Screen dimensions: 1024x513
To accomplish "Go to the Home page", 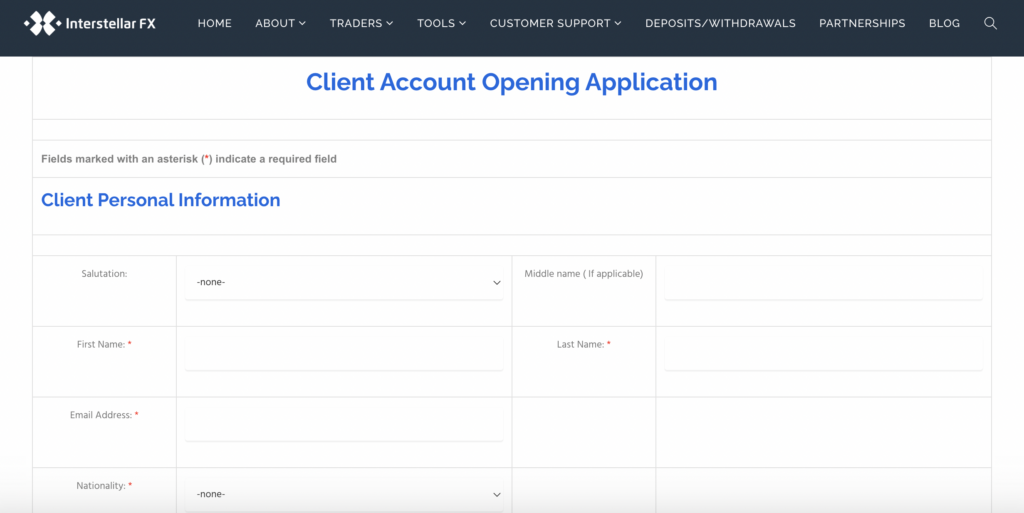I will (214, 23).
